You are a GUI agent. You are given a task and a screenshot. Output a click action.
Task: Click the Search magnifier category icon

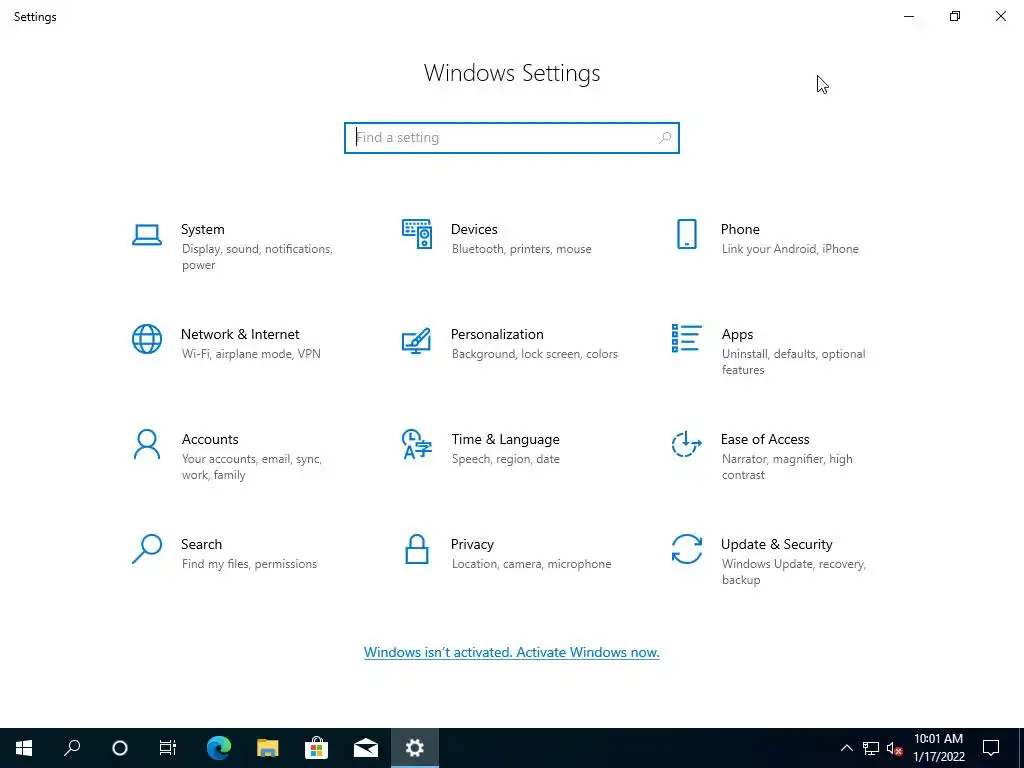click(147, 549)
